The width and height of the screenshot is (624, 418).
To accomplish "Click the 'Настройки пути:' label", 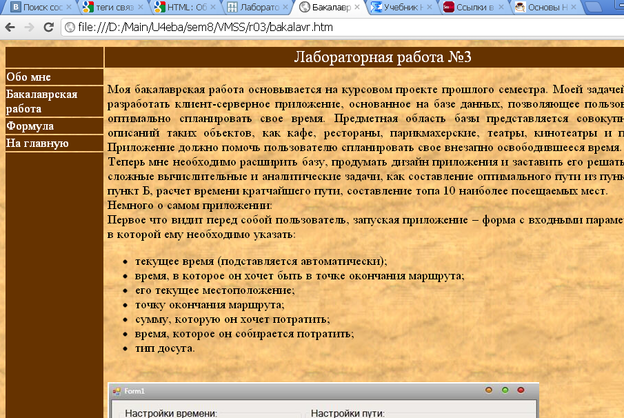I will pyautogui.click(x=347, y=413).
